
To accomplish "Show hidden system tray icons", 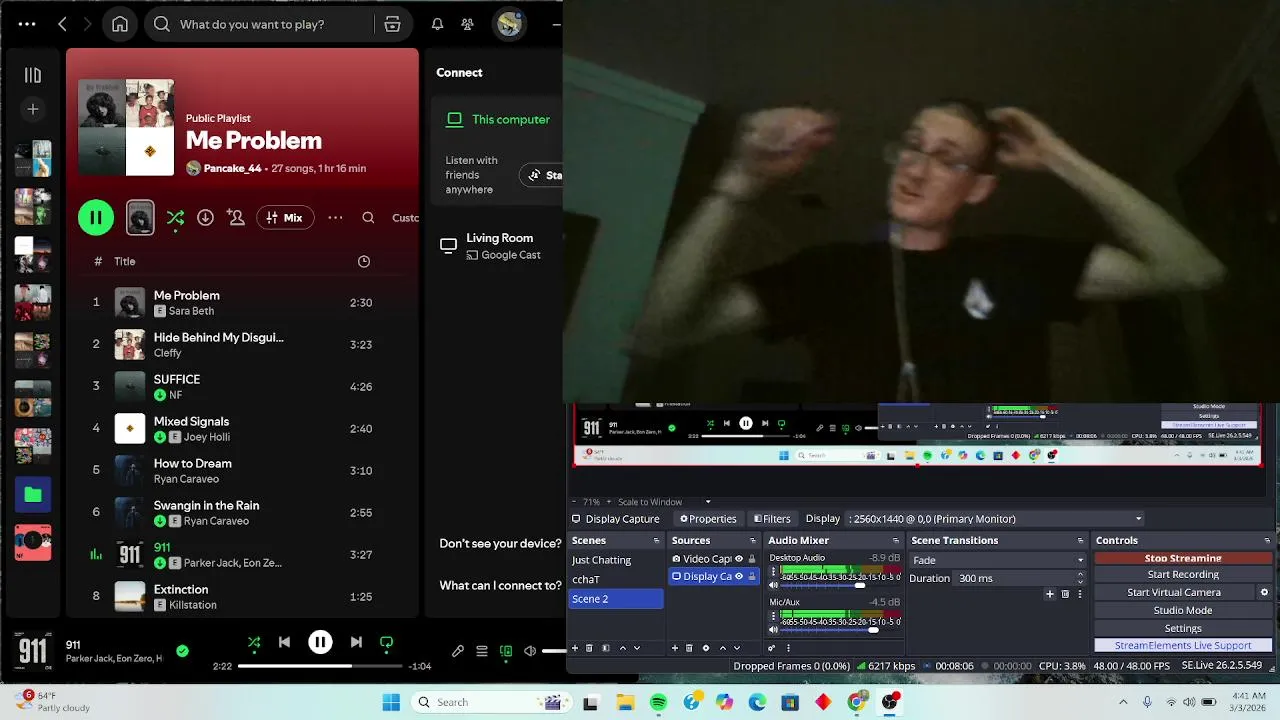I will click(1123, 703).
